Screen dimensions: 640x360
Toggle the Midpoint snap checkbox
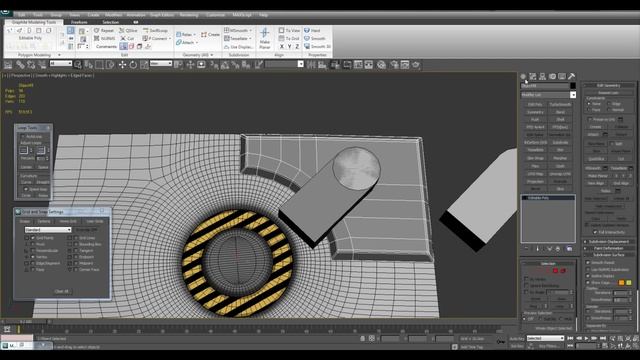pos(76,263)
